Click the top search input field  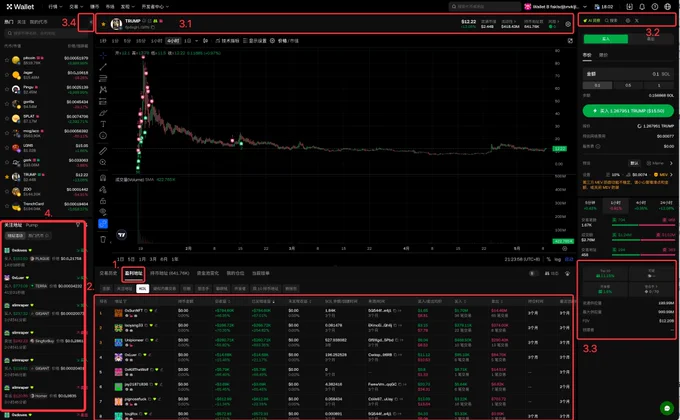485,7
